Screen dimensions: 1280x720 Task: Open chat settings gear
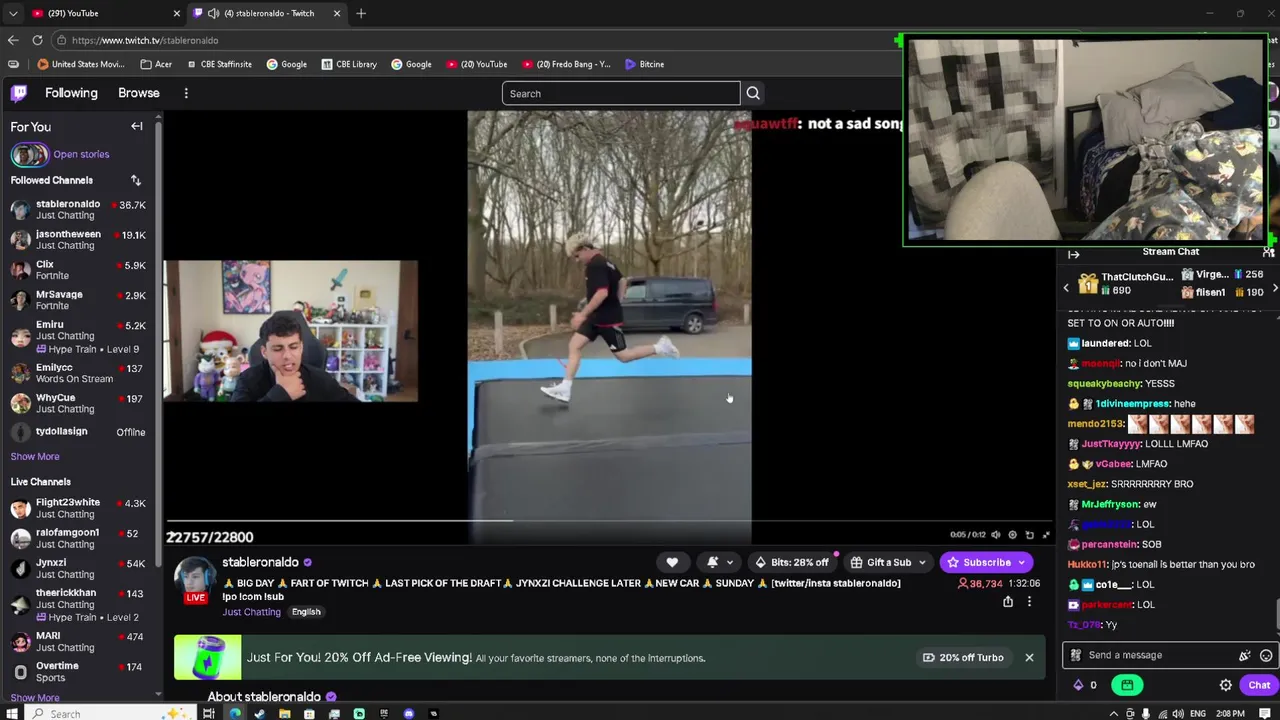click(x=1226, y=685)
